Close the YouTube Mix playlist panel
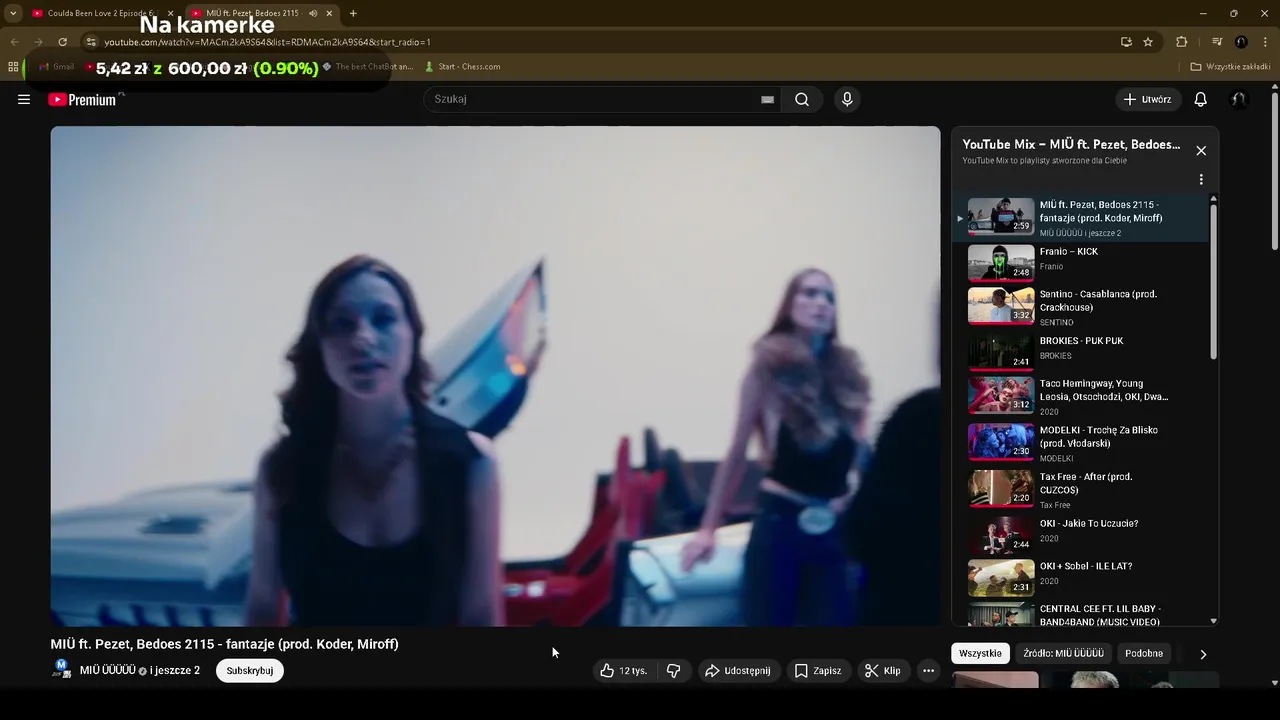 coord(1201,151)
